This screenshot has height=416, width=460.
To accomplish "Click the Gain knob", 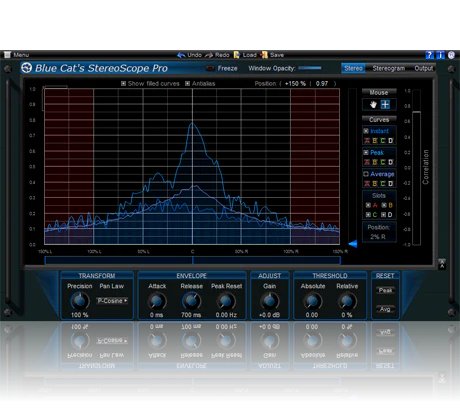I will click(269, 301).
